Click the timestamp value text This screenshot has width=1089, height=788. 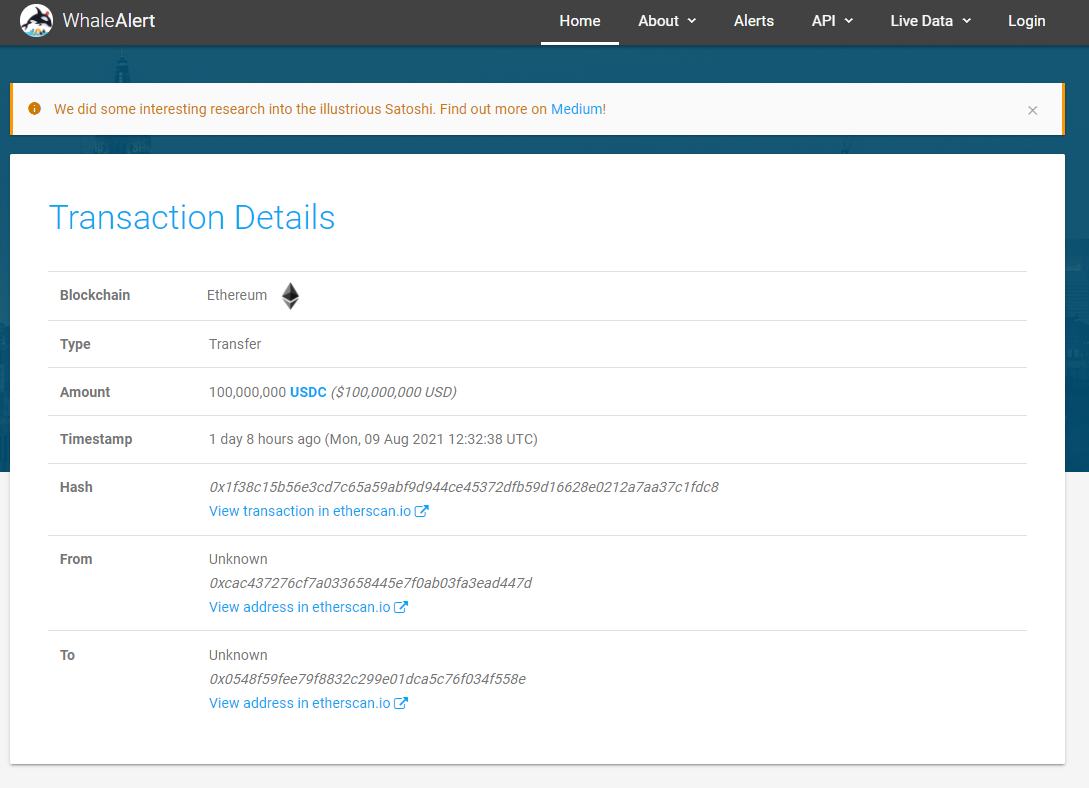point(373,439)
